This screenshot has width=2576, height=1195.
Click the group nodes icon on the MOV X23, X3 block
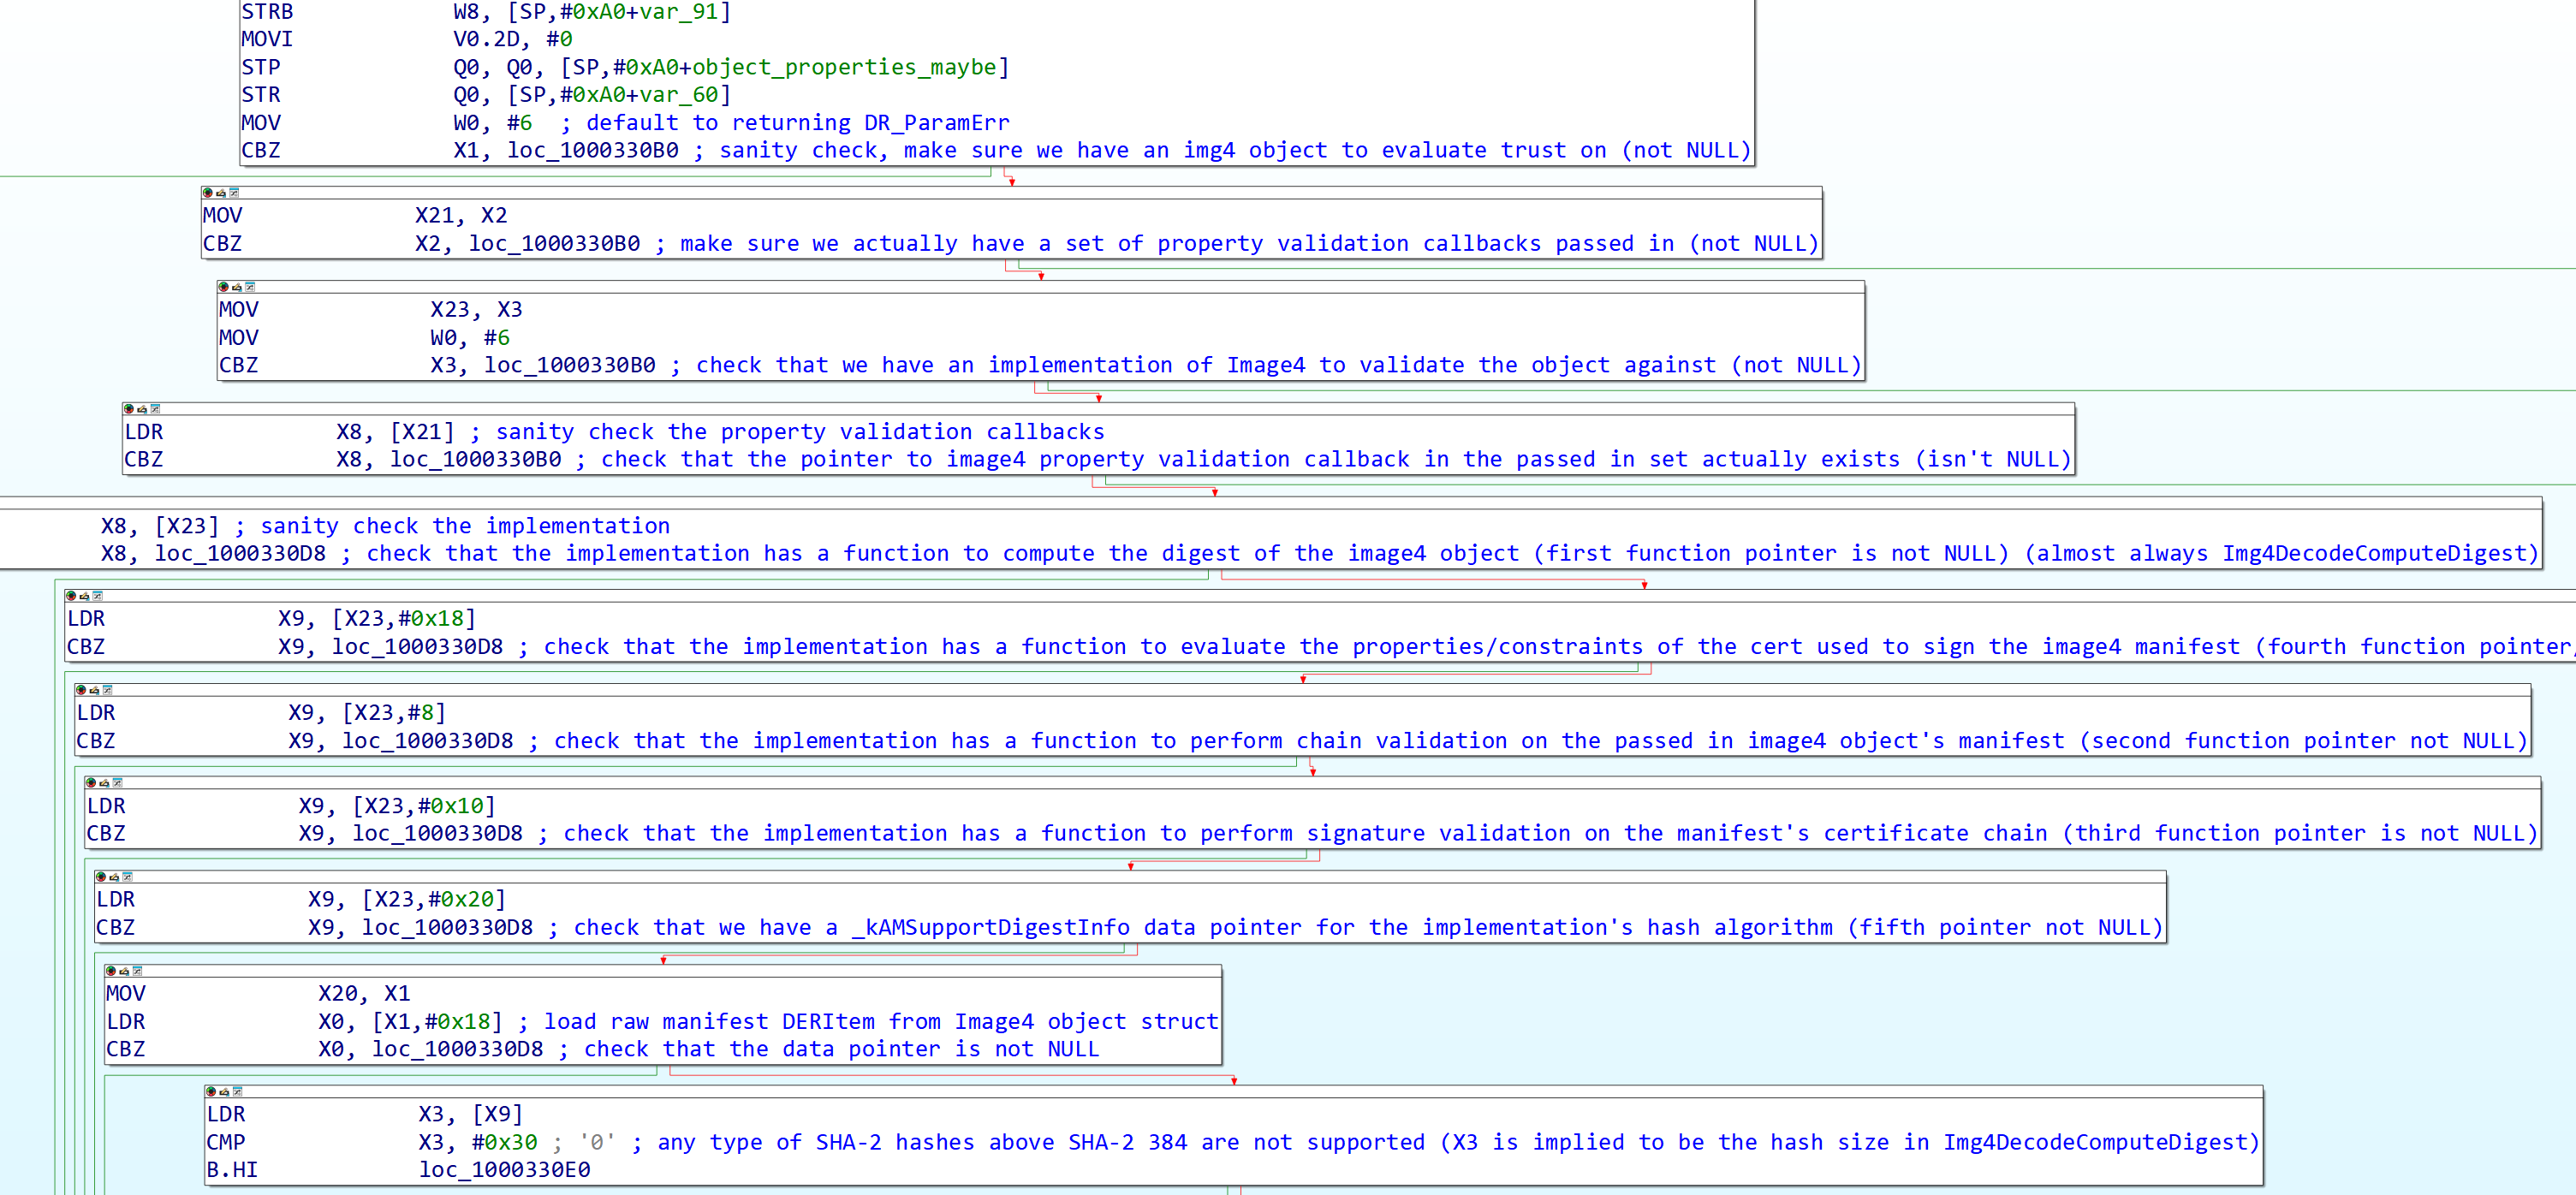pos(250,287)
